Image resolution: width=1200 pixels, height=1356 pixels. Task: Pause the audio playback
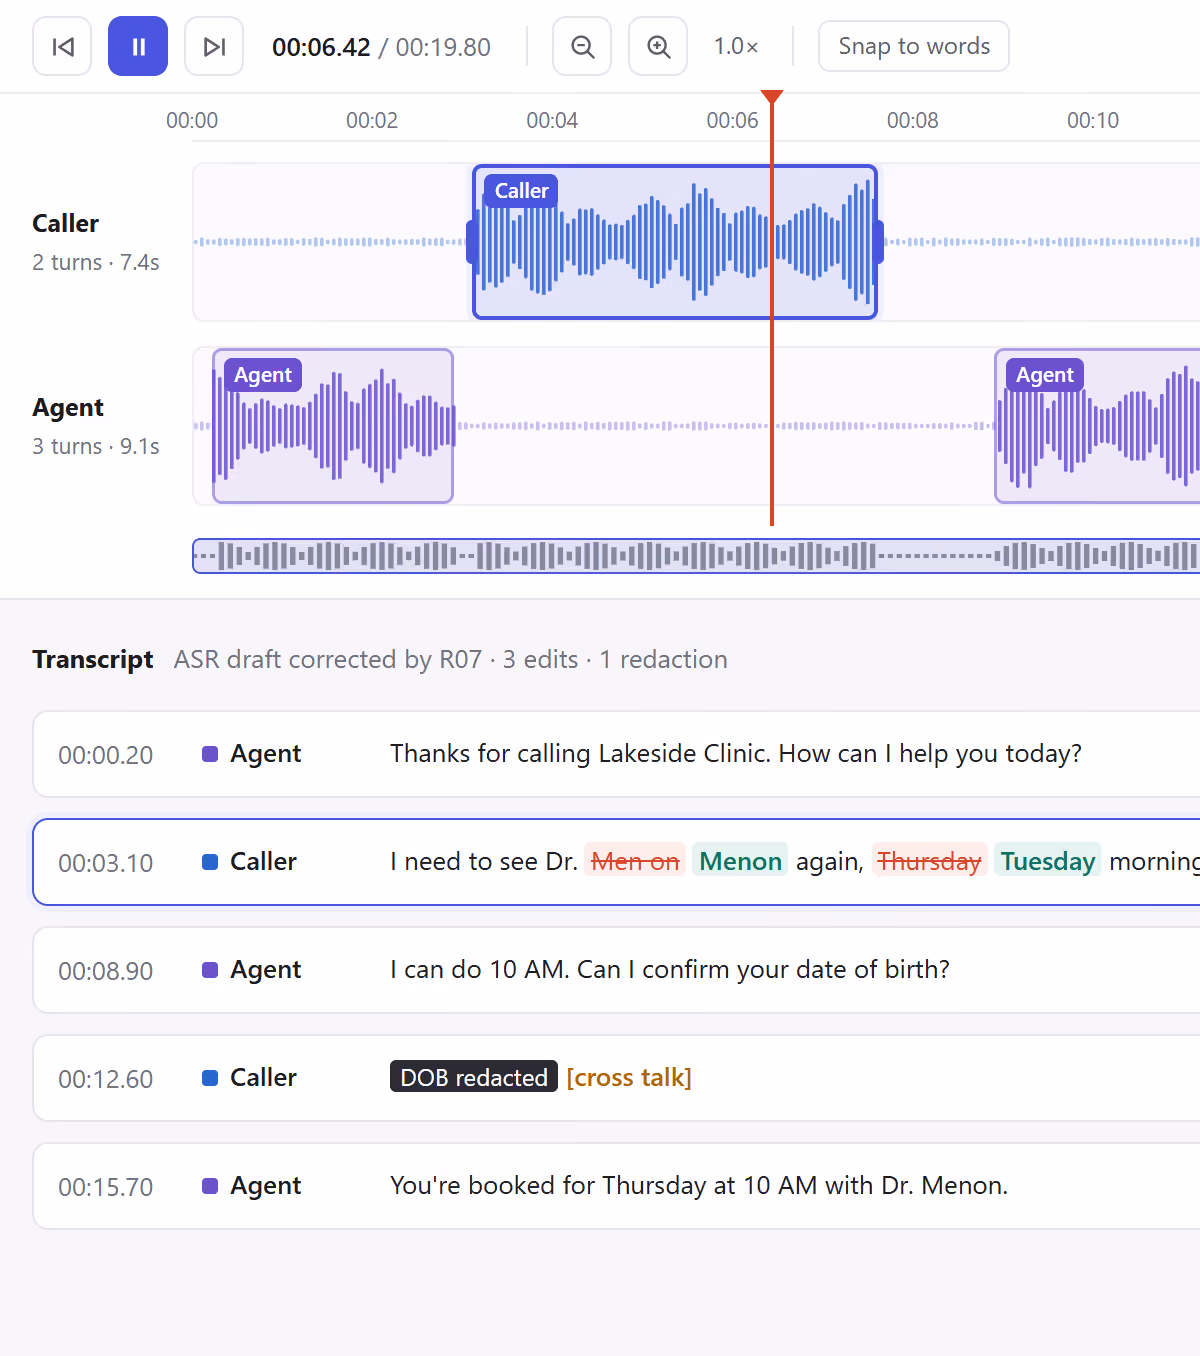(x=138, y=47)
